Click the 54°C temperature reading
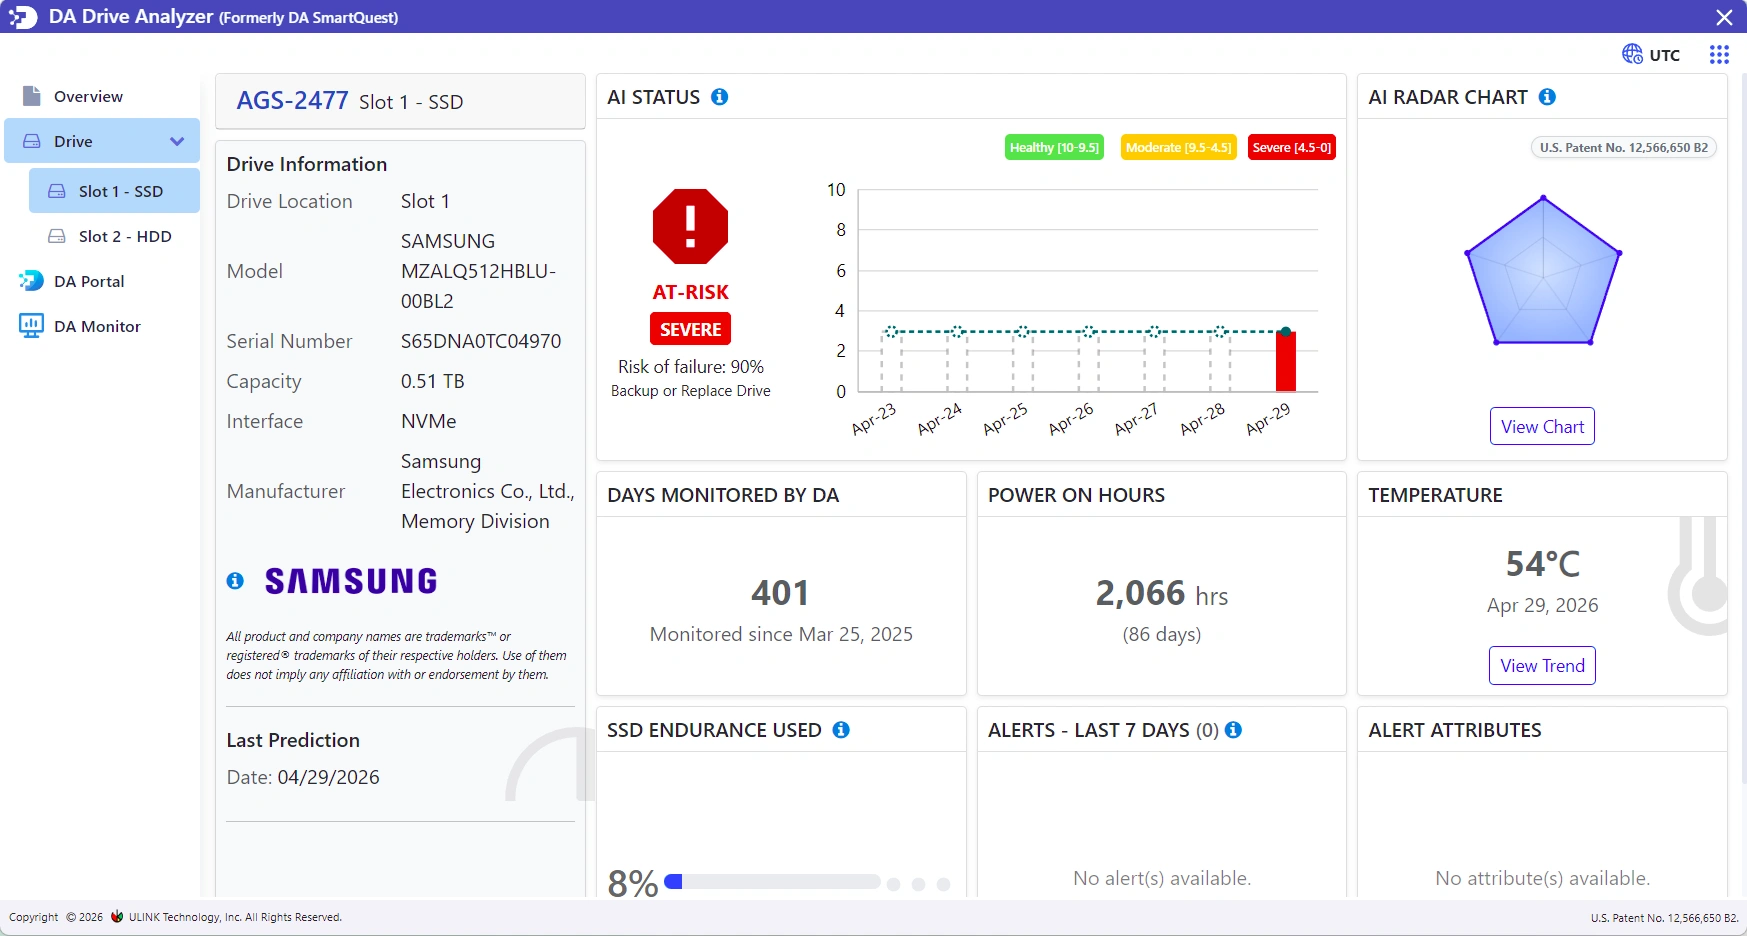1747x936 pixels. [1543, 564]
